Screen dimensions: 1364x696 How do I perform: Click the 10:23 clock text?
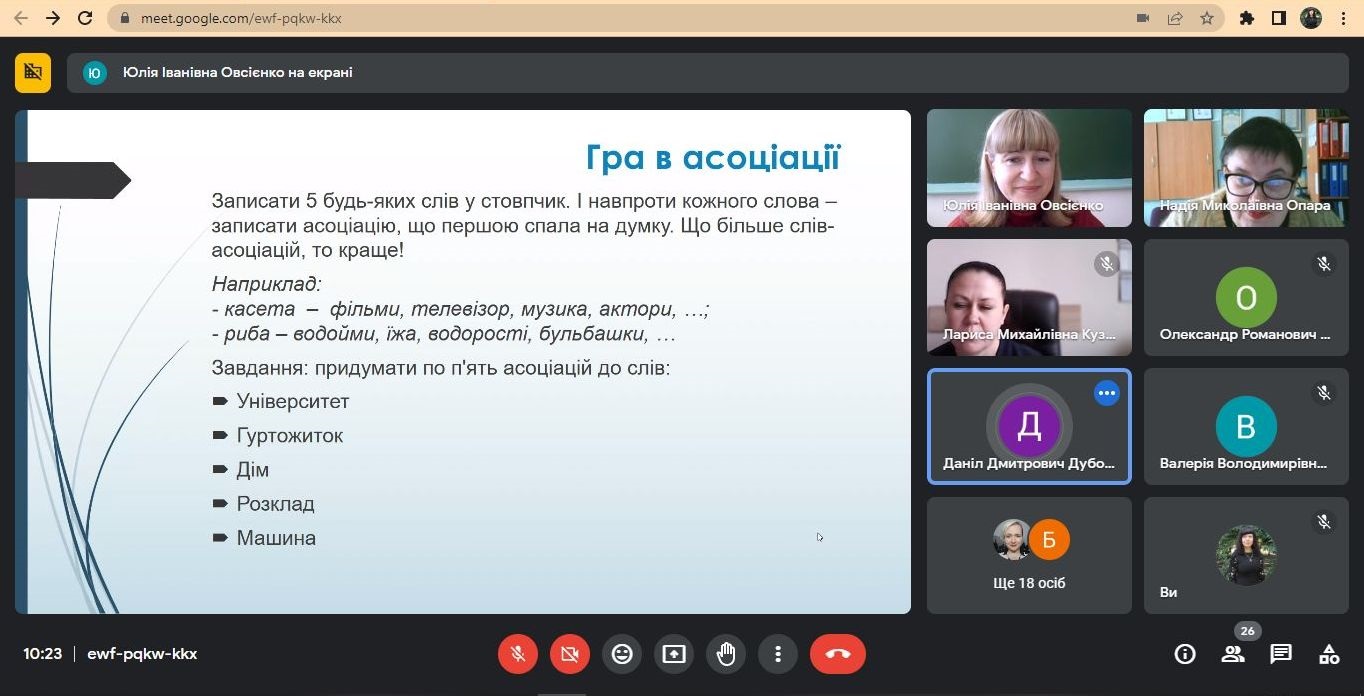tap(43, 654)
